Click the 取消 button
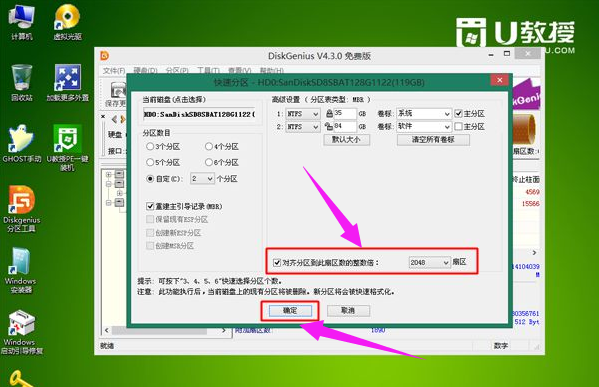 coord(348,311)
